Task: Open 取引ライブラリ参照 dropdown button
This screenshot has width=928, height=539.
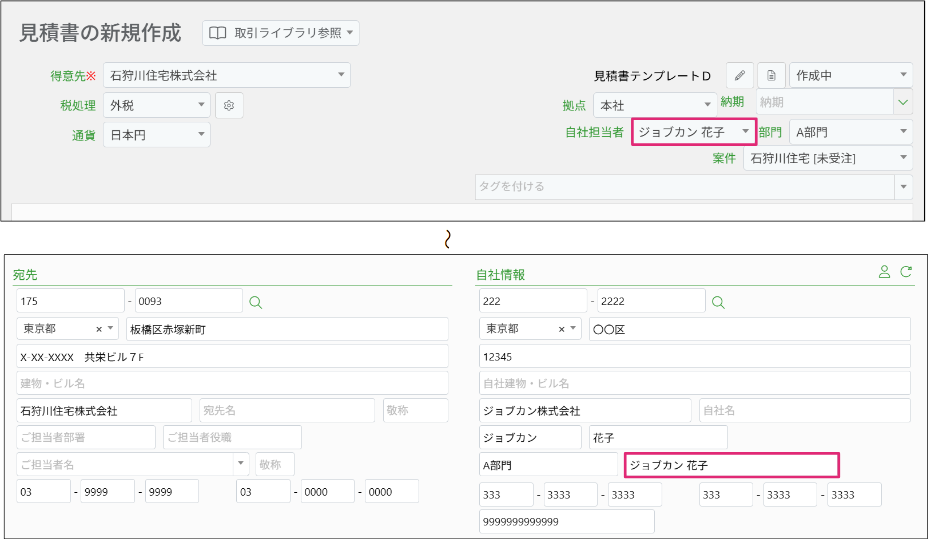Action: pyautogui.click(x=281, y=33)
